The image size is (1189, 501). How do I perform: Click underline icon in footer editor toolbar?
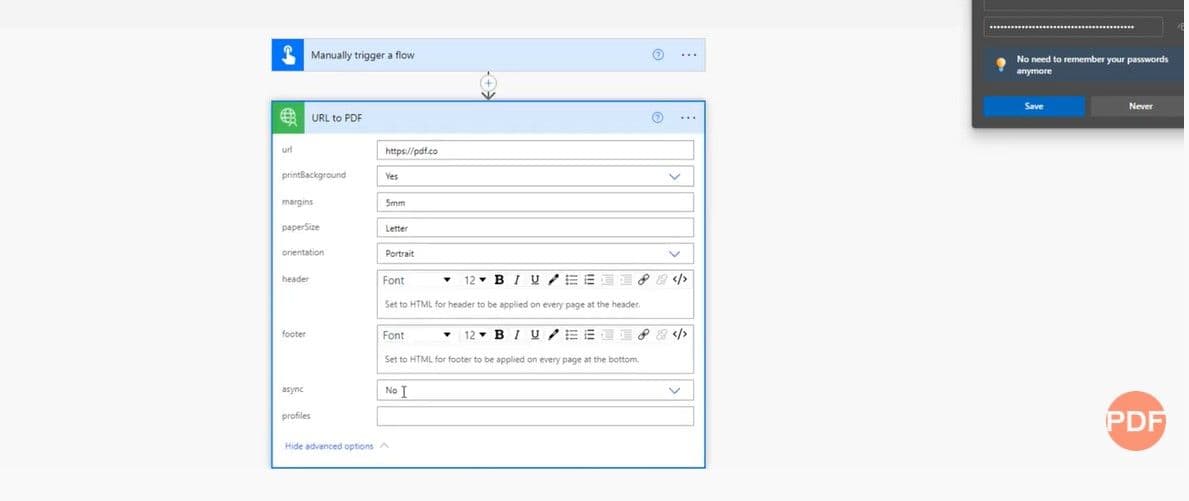pos(535,335)
